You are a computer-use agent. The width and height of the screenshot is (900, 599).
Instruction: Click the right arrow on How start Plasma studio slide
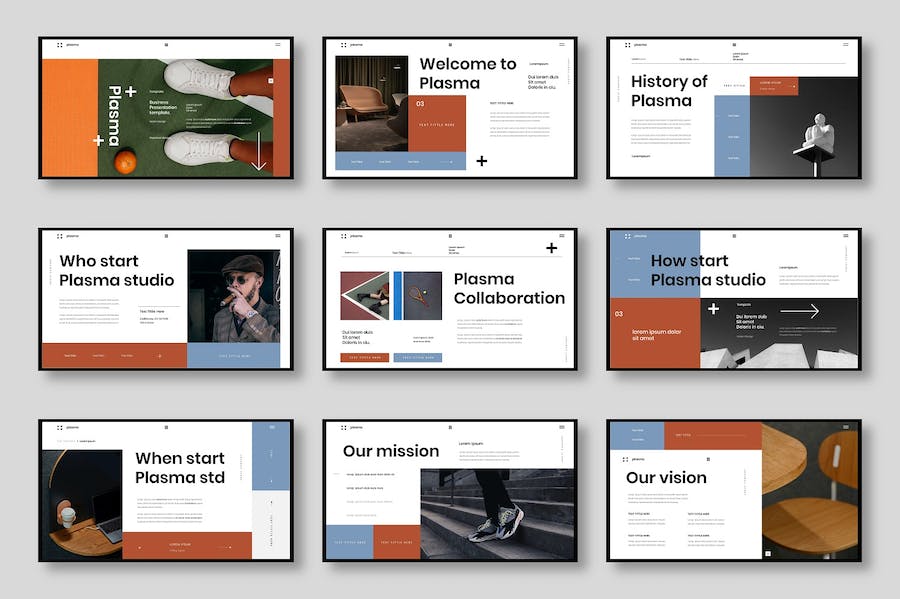click(799, 311)
